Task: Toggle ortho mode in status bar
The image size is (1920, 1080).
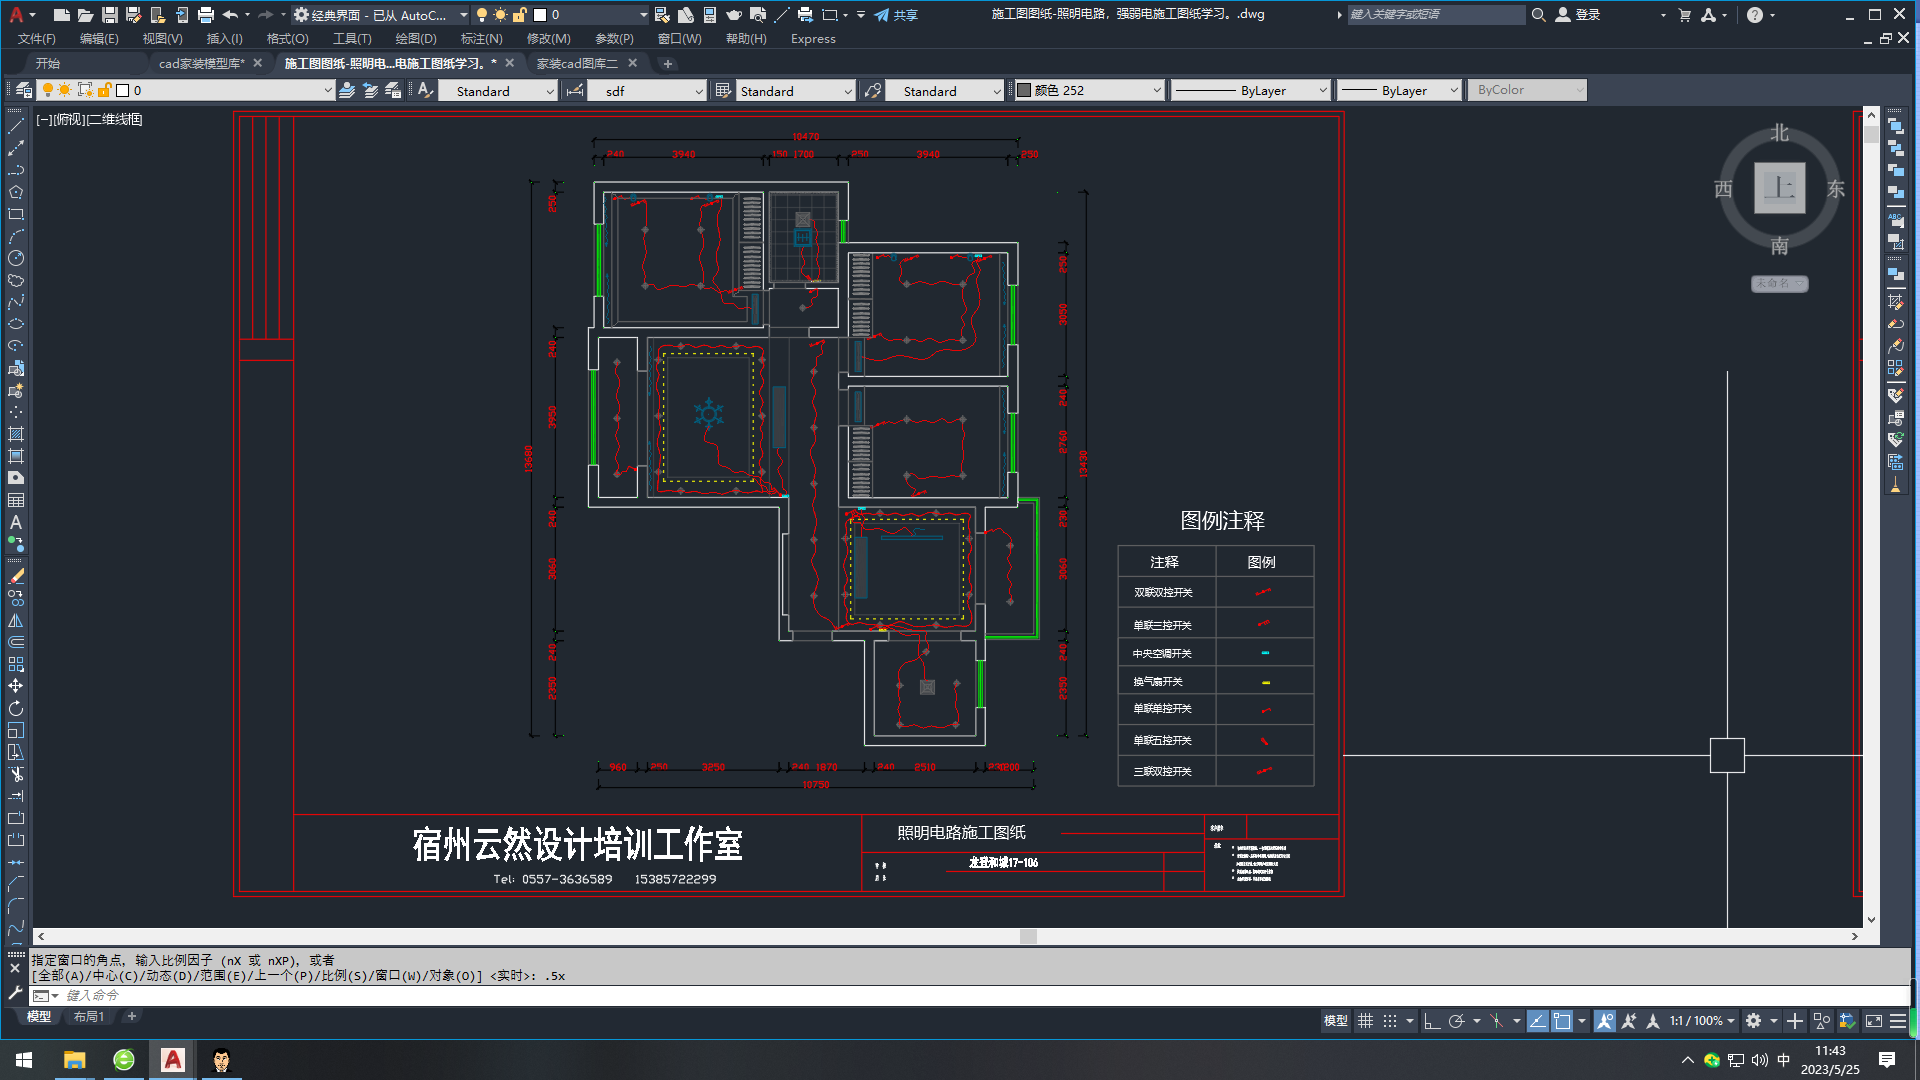Action: 1431,1021
